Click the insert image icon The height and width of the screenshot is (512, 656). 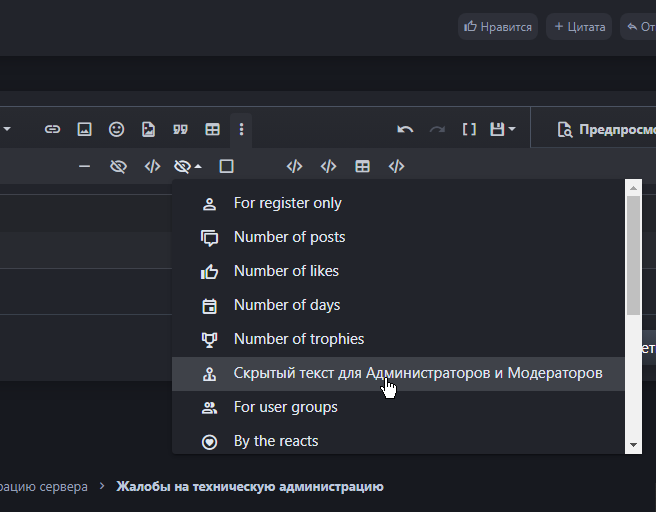tap(85, 129)
